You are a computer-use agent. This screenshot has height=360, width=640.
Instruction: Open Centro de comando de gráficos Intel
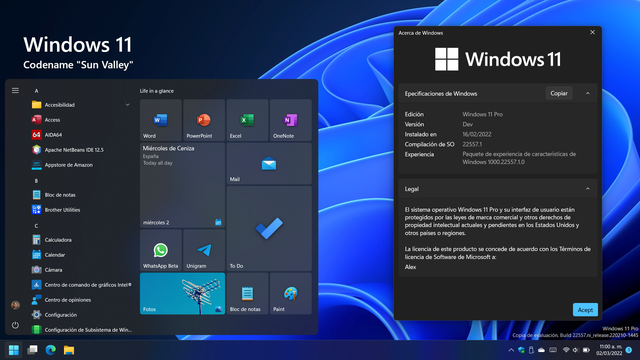(x=82, y=285)
